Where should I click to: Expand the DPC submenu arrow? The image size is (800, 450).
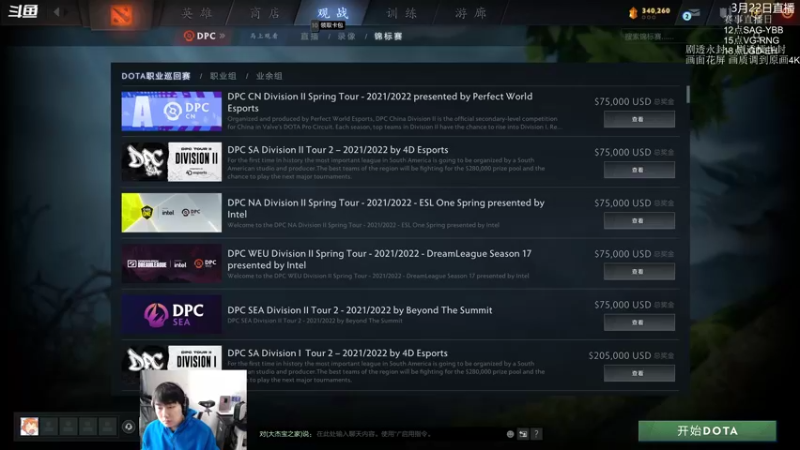click(222, 36)
